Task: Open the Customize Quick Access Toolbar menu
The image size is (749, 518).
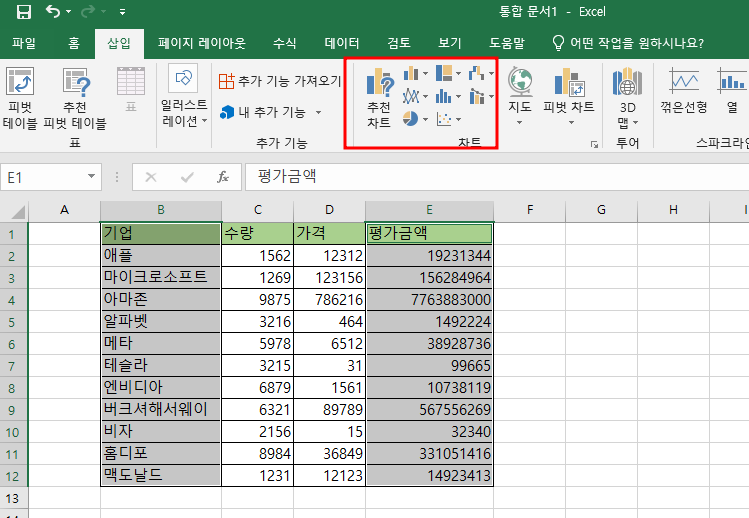Action: [123, 12]
